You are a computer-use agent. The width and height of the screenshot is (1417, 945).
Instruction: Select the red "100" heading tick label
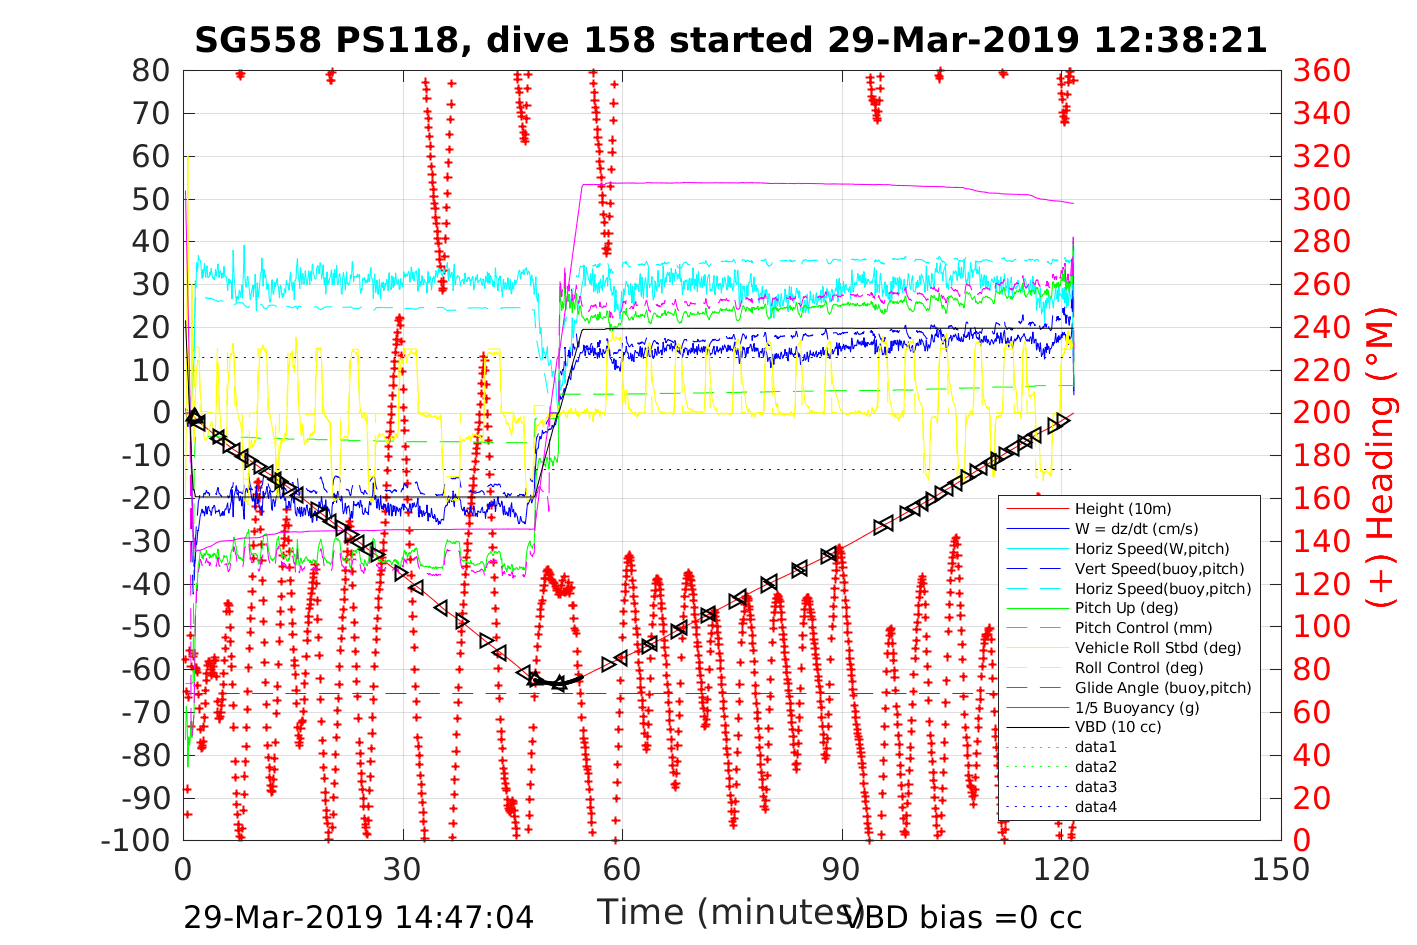pyautogui.click(x=1322, y=626)
